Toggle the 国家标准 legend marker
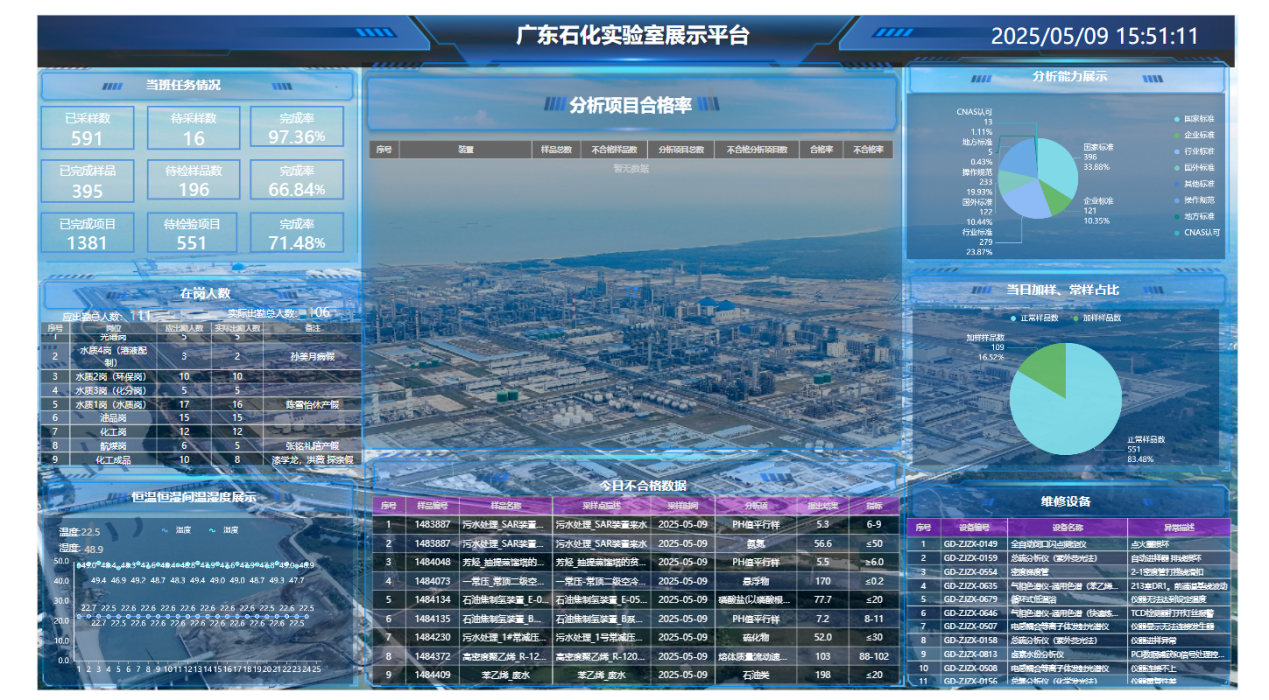 tap(1176, 119)
